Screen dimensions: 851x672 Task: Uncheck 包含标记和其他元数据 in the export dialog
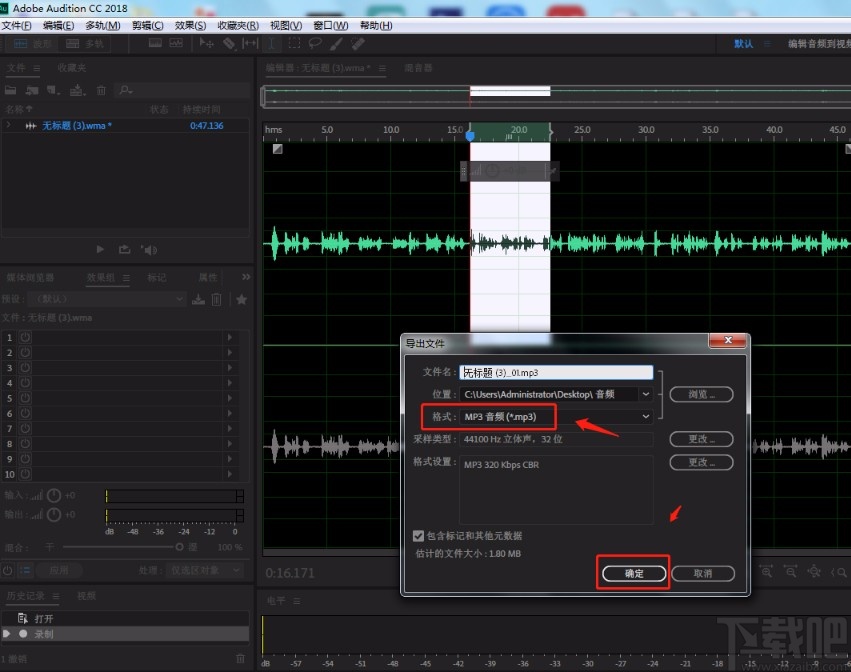[x=418, y=535]
